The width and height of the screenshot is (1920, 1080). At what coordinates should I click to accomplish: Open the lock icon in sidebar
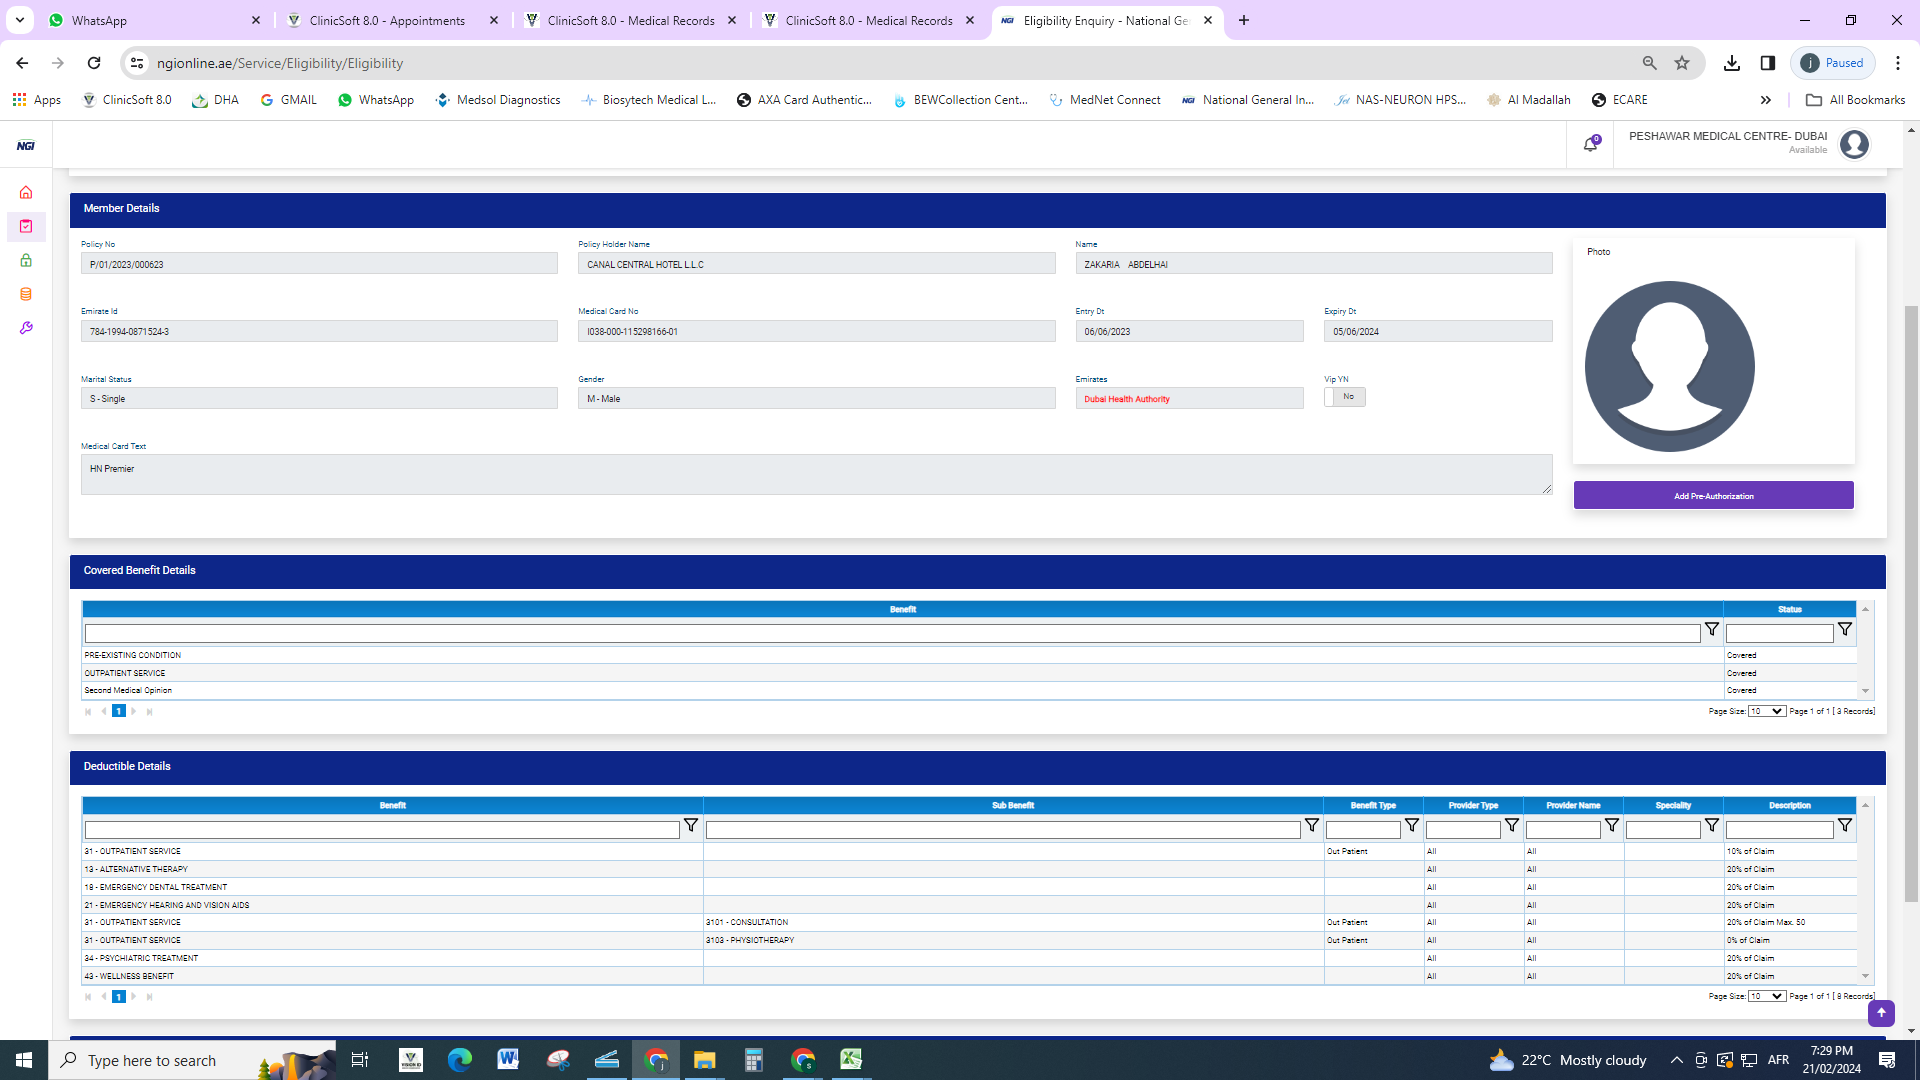(x=26, y=260)
